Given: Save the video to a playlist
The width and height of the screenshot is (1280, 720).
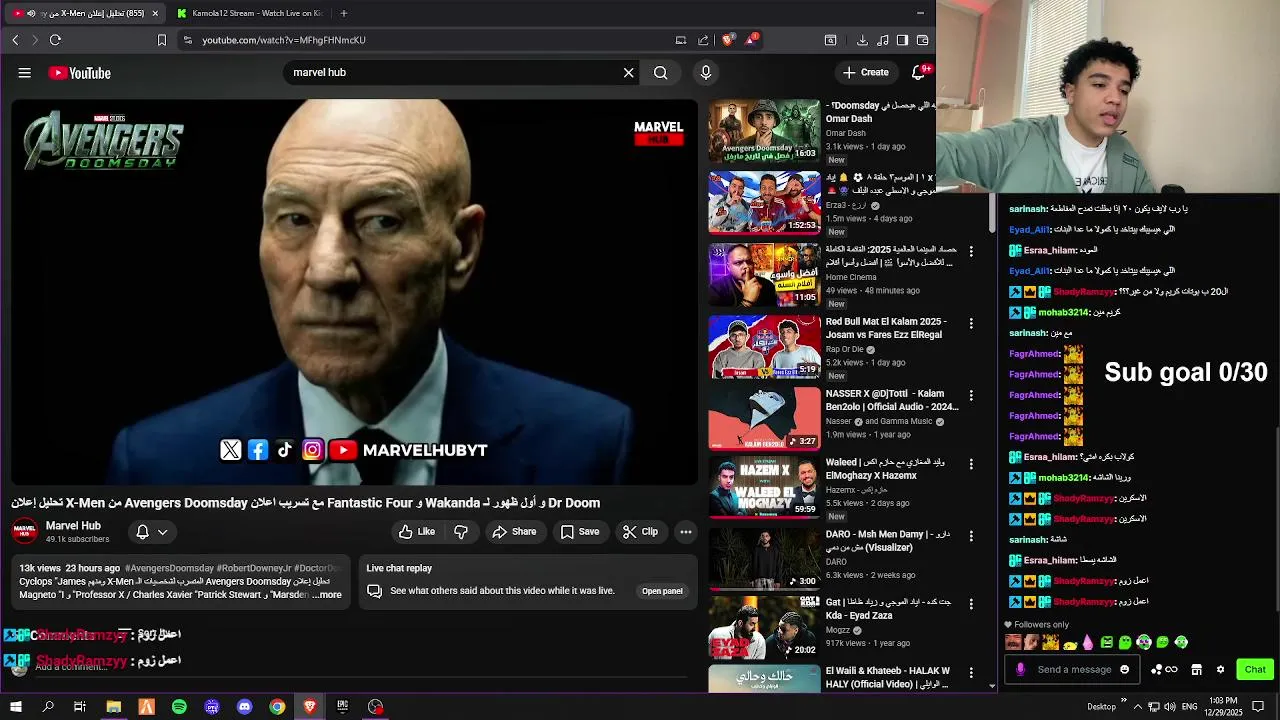Looking at the screenshot, I should point(580,532).
